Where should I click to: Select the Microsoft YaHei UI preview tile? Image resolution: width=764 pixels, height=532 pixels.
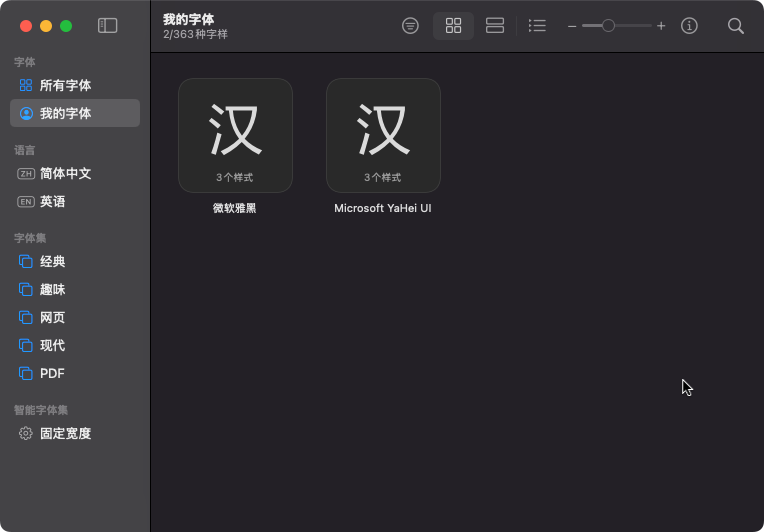coord(383,135)
